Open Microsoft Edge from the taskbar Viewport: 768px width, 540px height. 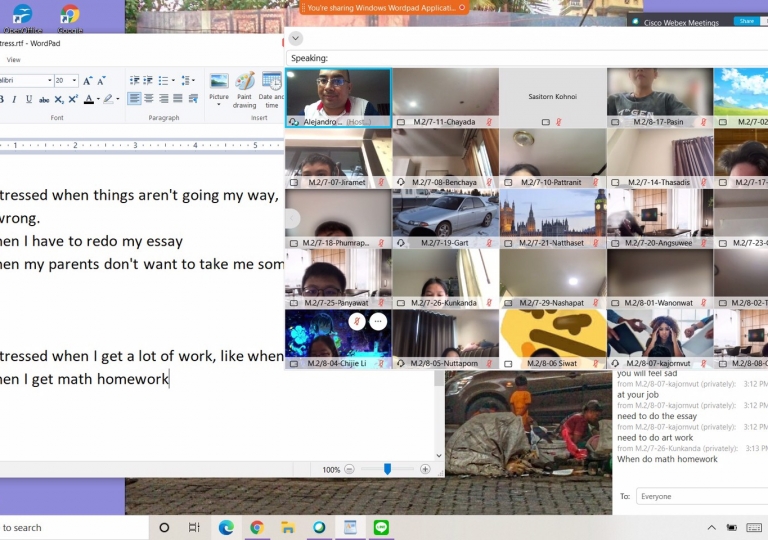point(226,527)
